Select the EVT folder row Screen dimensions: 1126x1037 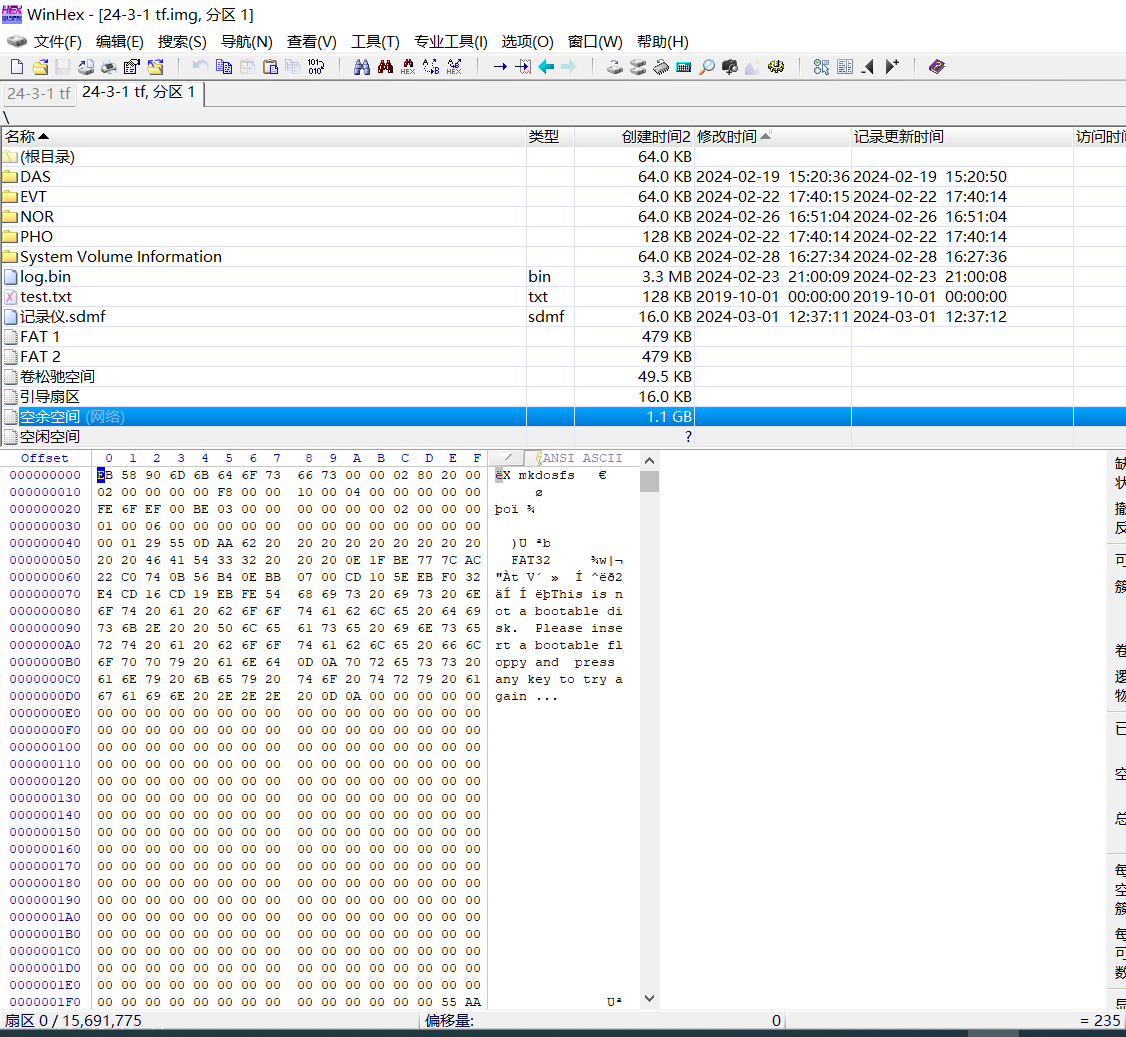click(563, 197)
